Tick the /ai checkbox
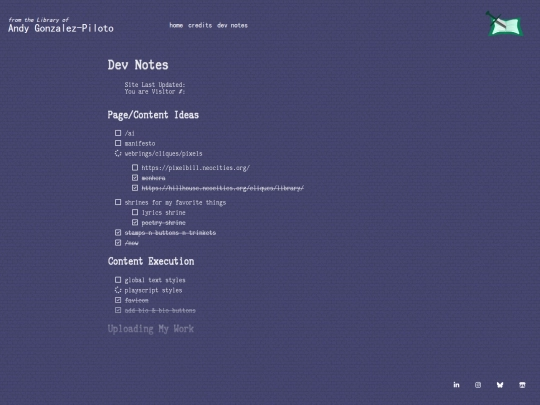The width and height of the screenshot is (540, 405). pyautogui.click(x=118, y=133)
